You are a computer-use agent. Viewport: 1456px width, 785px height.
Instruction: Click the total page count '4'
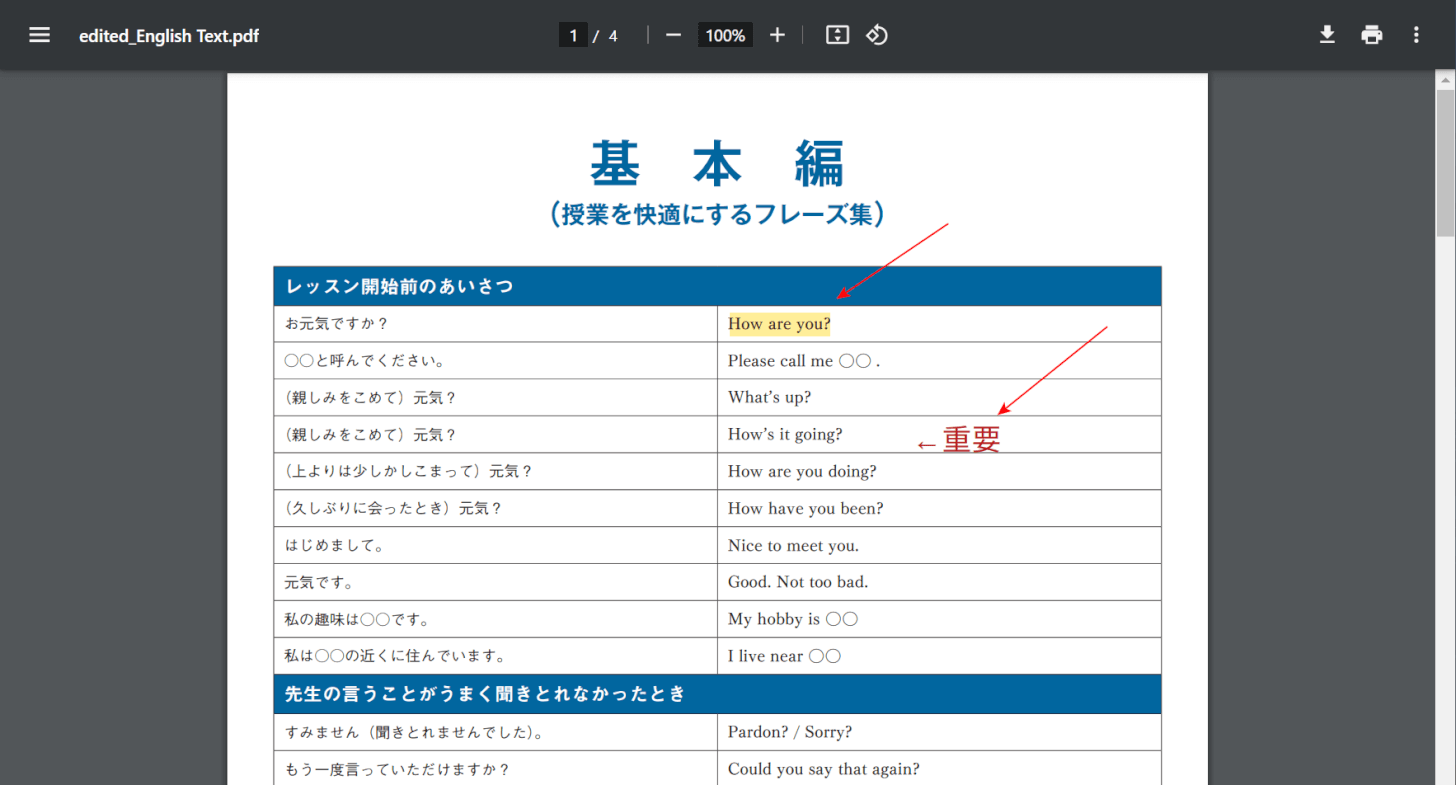point(613,36)
